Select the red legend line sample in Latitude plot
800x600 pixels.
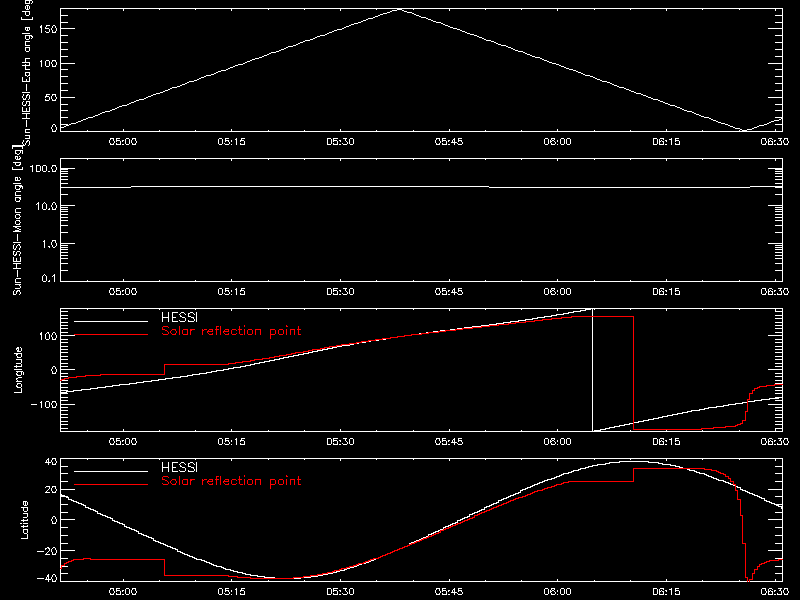(x=111, y=484)
